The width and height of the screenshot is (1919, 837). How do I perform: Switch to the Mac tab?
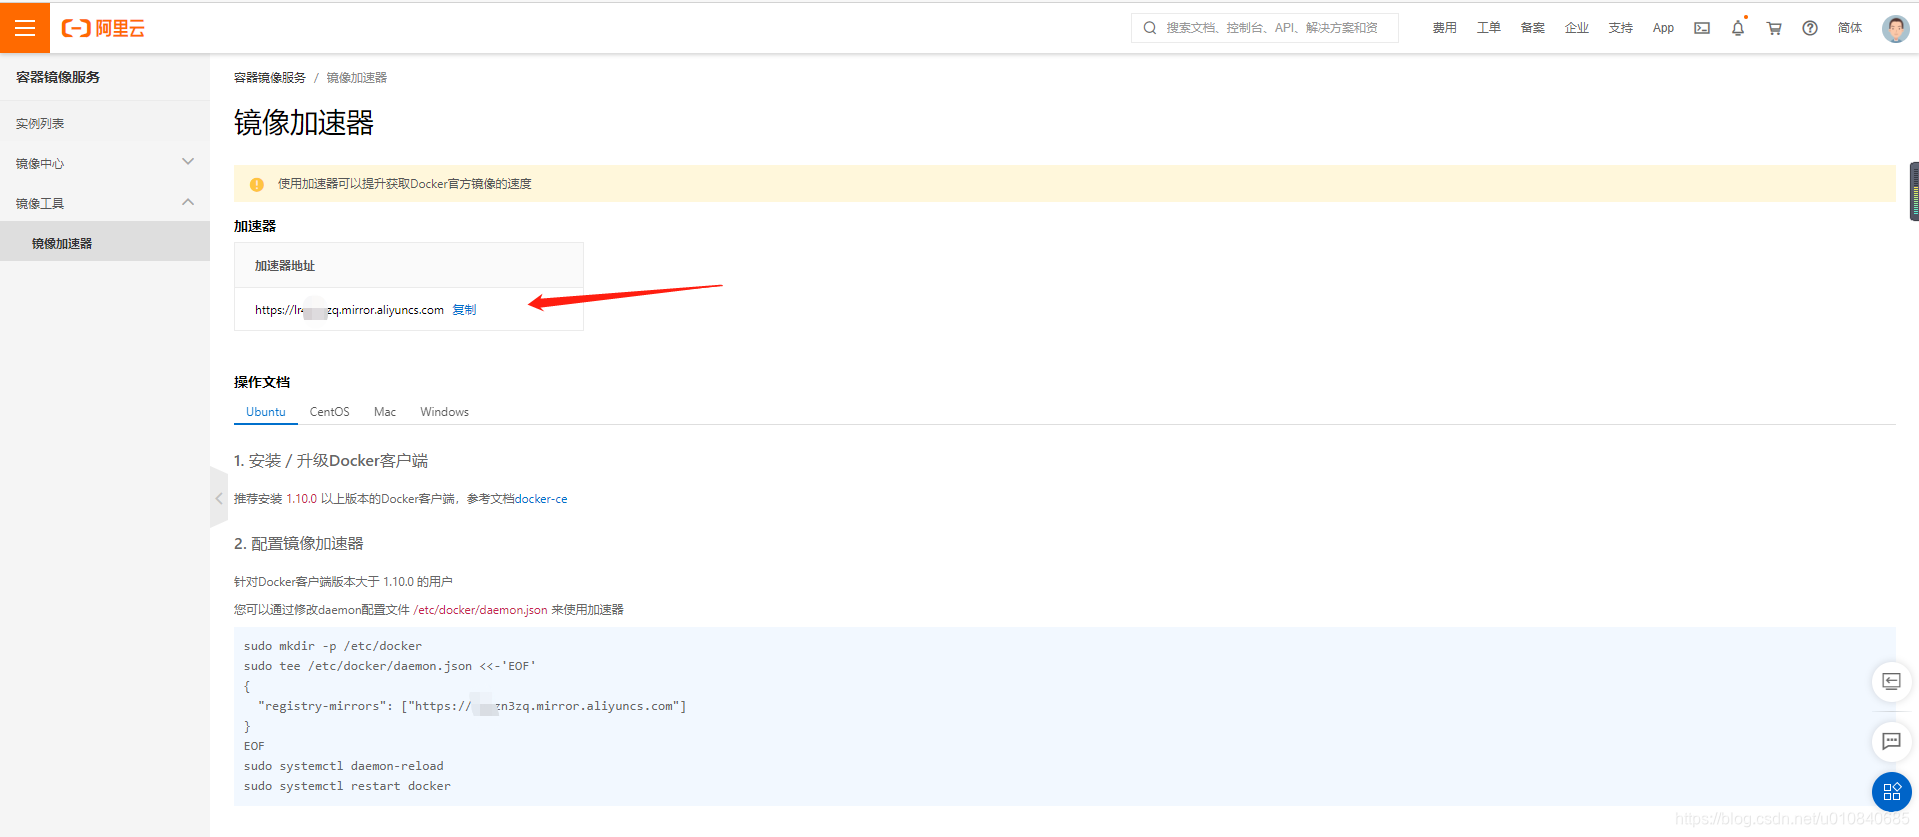click(385, 412)
